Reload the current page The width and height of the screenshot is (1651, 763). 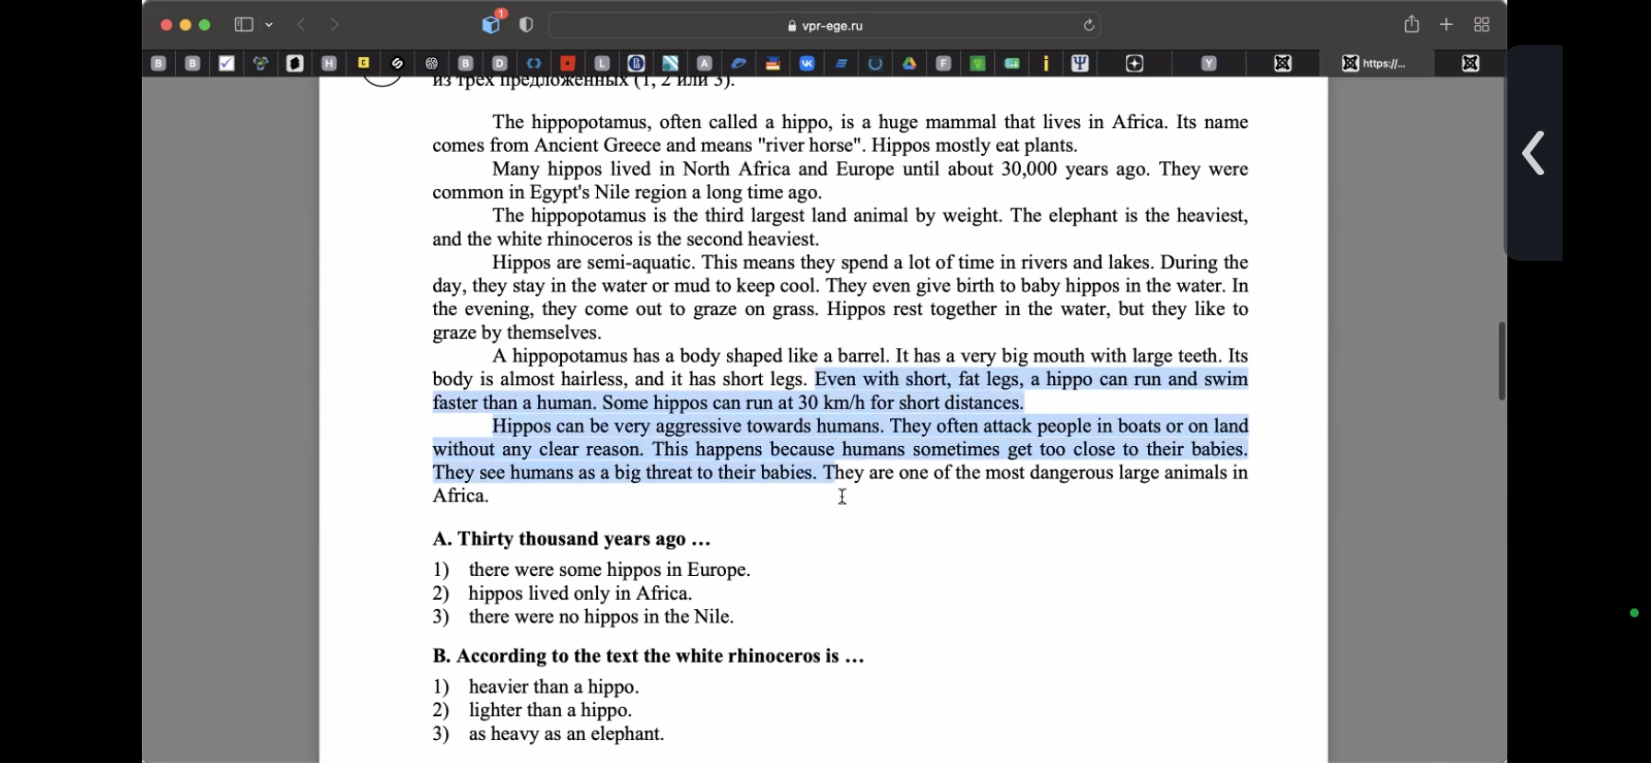pos(1089,25)
